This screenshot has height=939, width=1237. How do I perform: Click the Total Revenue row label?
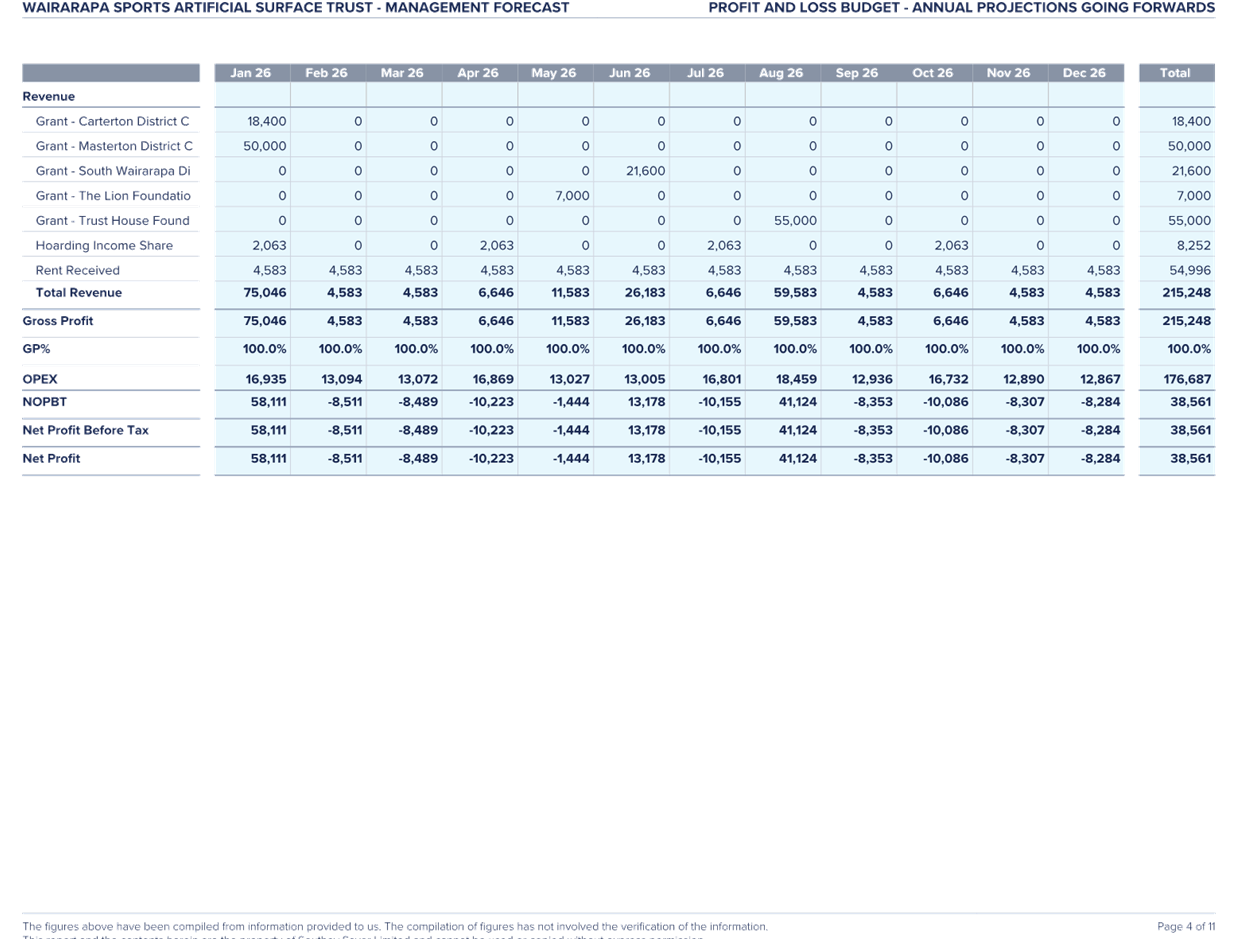78,292
